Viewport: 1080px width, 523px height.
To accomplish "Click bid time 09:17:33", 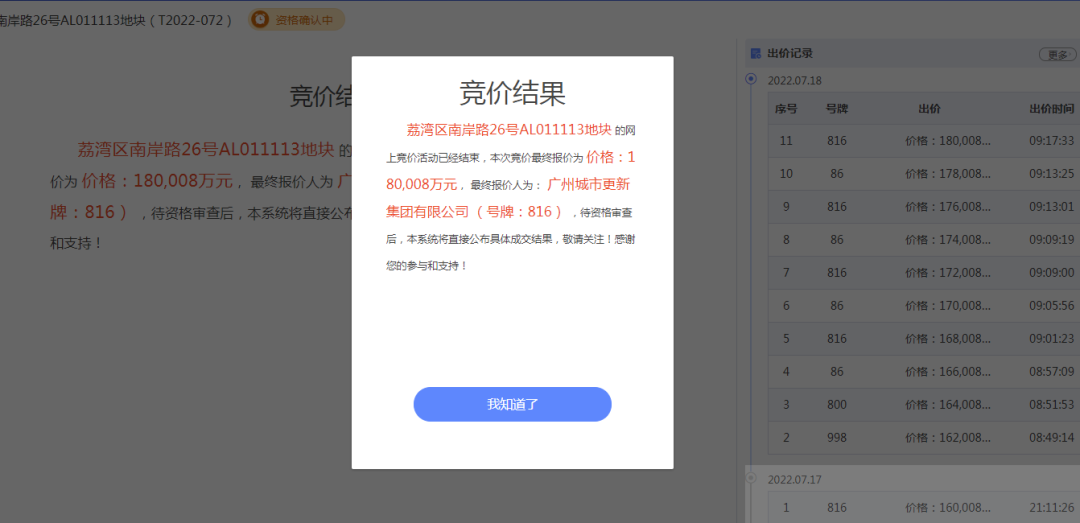I will pyautogui.click(x=1052, y=141).
